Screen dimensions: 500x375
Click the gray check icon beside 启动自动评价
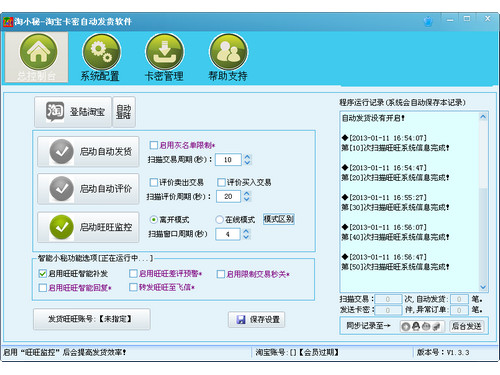(x=61, y=189)
